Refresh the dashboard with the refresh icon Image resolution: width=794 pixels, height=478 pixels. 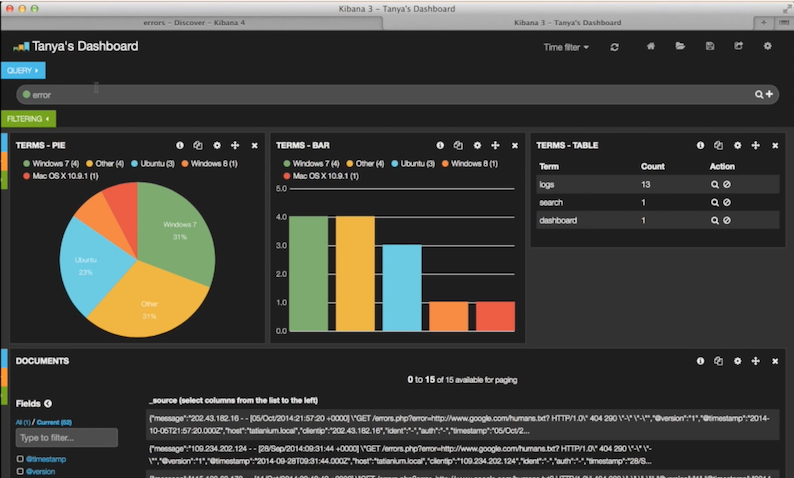(x=614, y=47)
